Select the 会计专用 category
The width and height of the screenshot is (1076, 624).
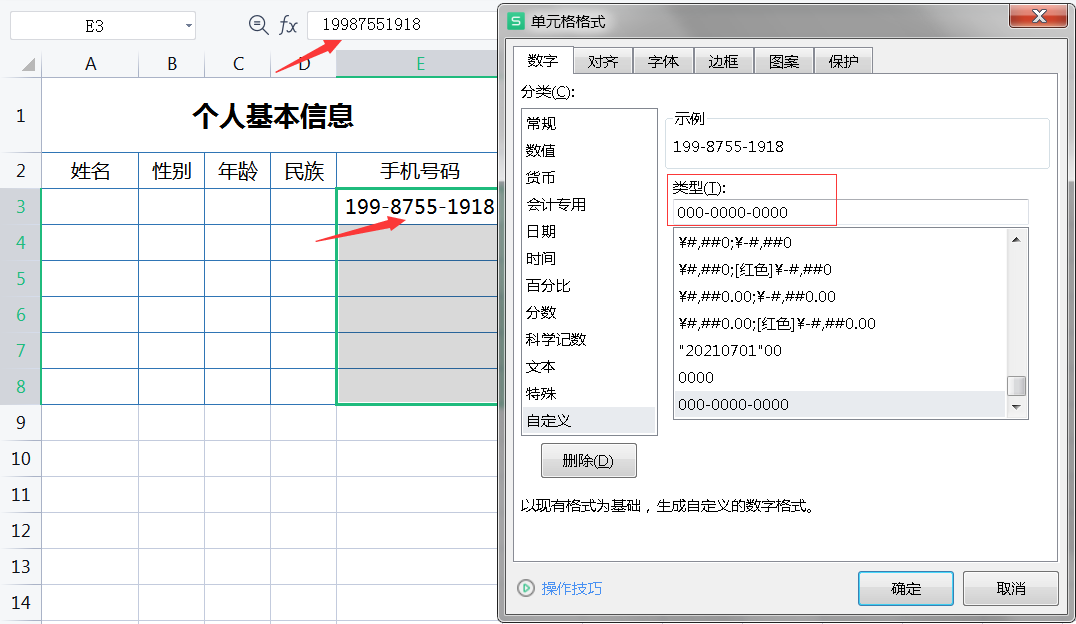pyautogui.click(x=589, y=205)
